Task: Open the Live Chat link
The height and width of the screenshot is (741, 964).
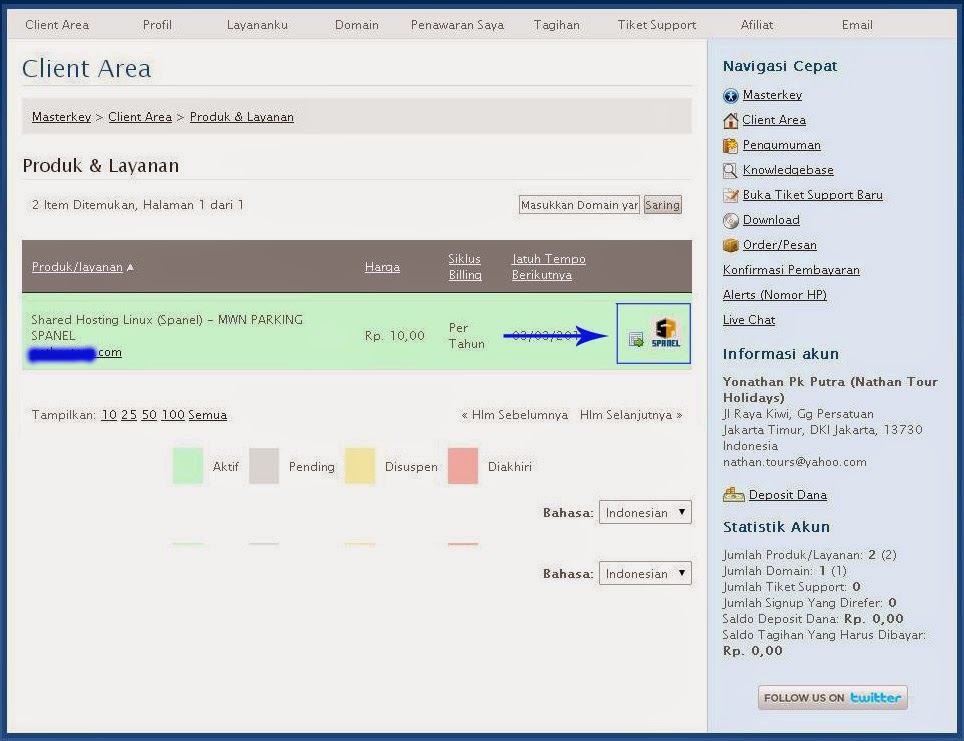Action: 749,320
